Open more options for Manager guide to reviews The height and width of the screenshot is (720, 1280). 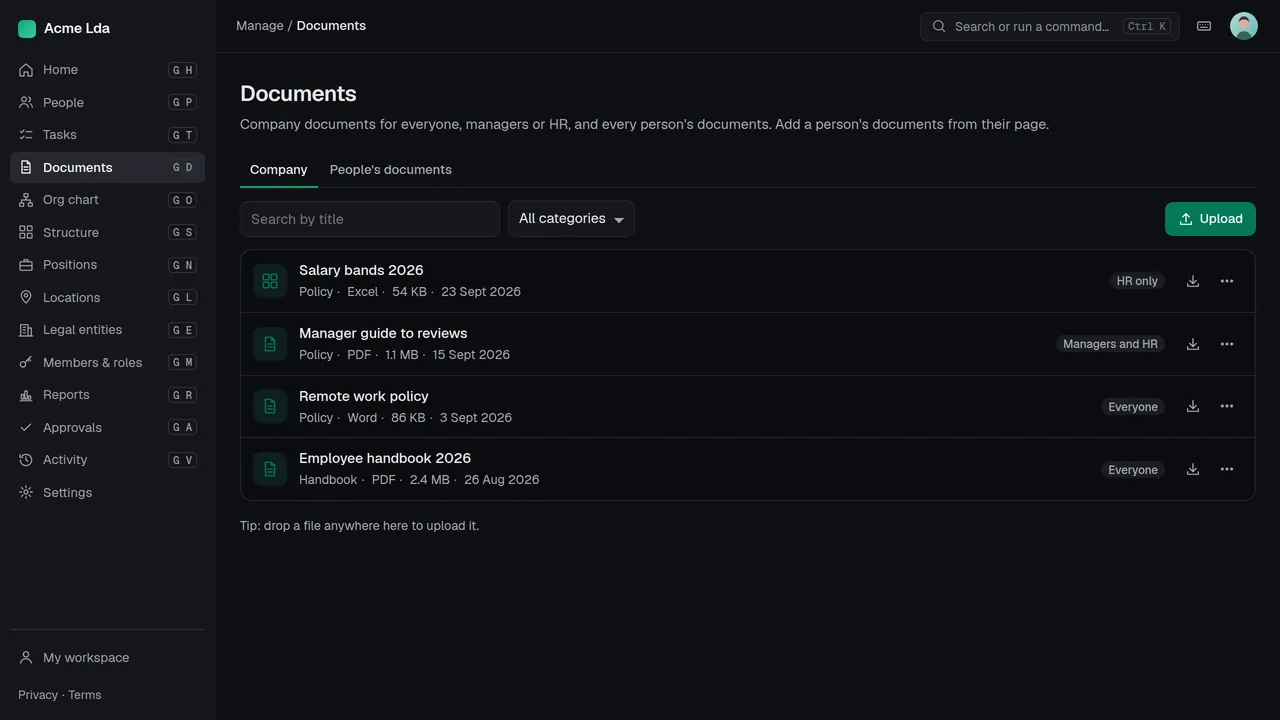click(x=1227, y=344)
